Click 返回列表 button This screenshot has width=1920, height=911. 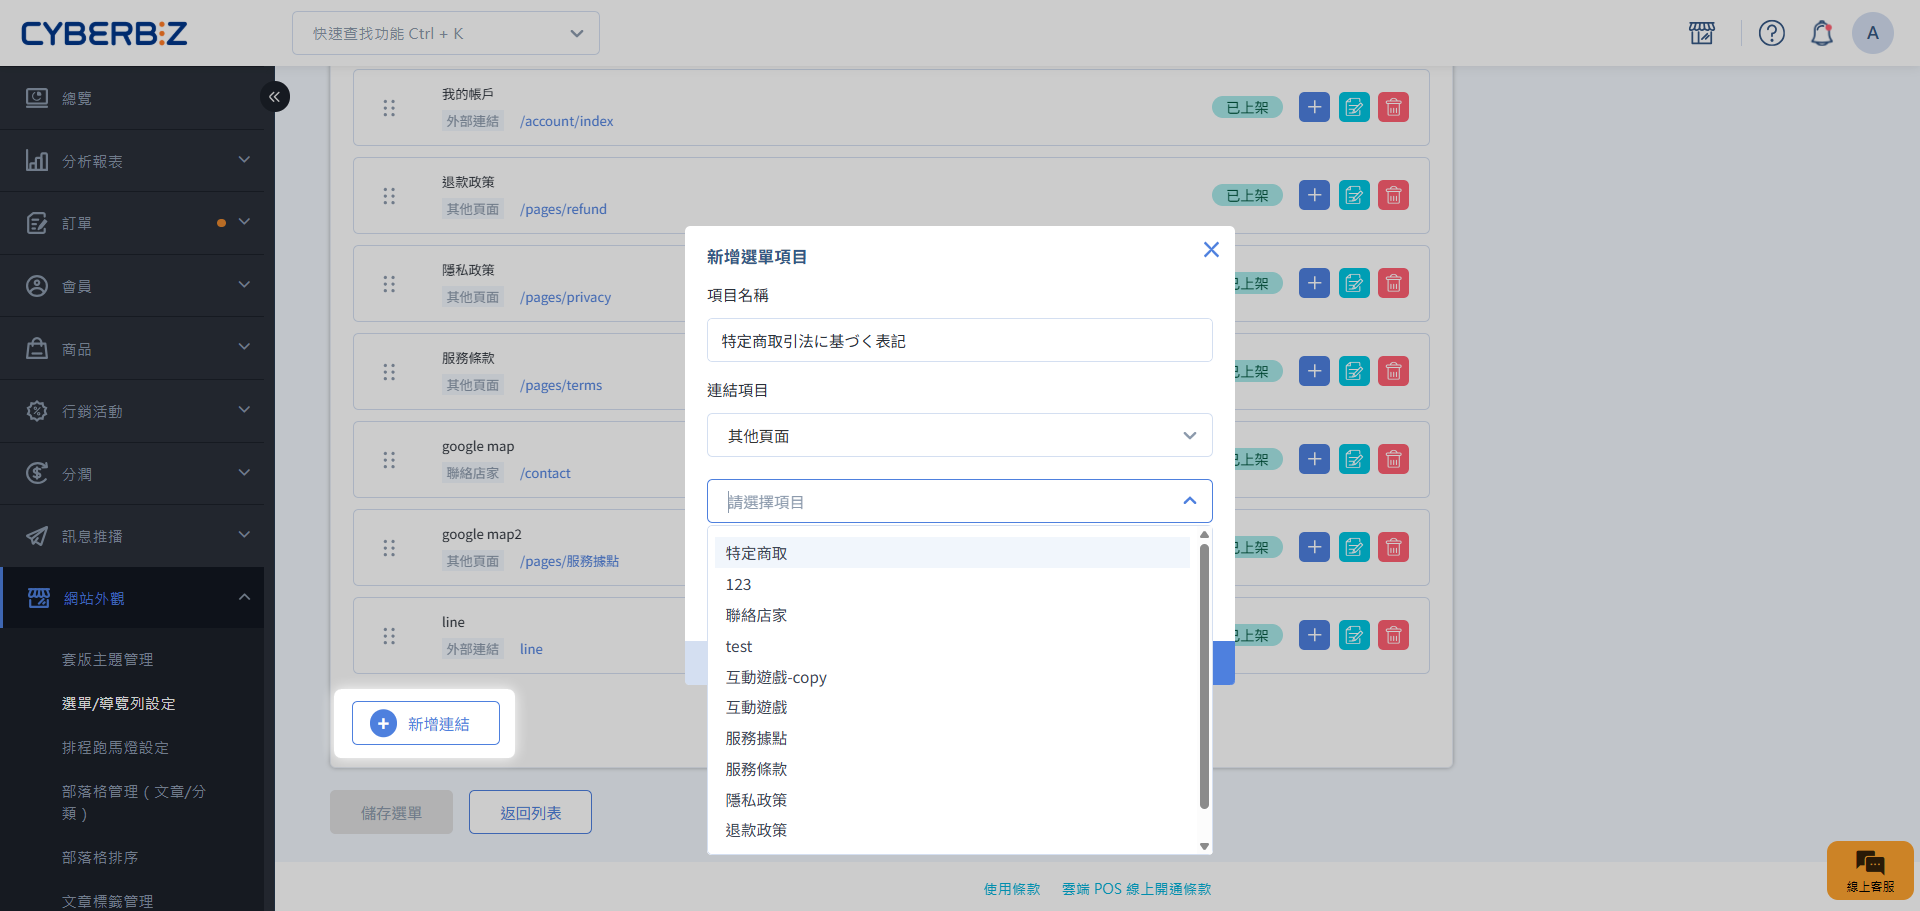pos(530,812)
